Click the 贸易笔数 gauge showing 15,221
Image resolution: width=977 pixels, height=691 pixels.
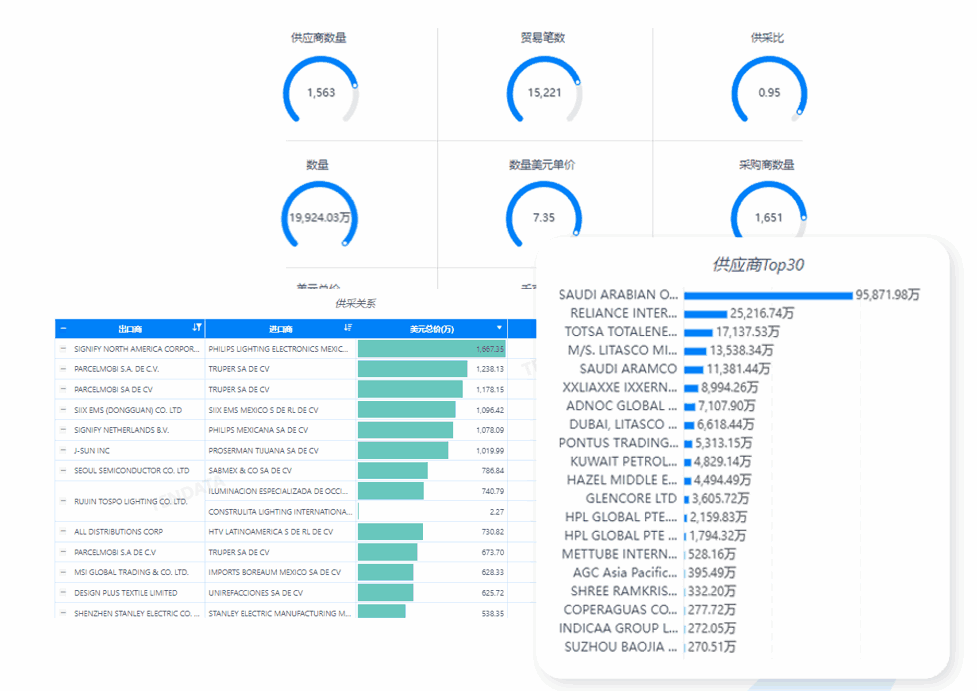tap(544, 92)
